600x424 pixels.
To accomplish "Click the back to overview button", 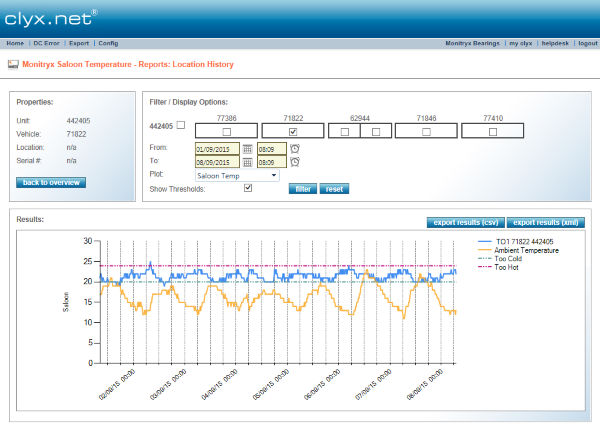I will point(51,183).
